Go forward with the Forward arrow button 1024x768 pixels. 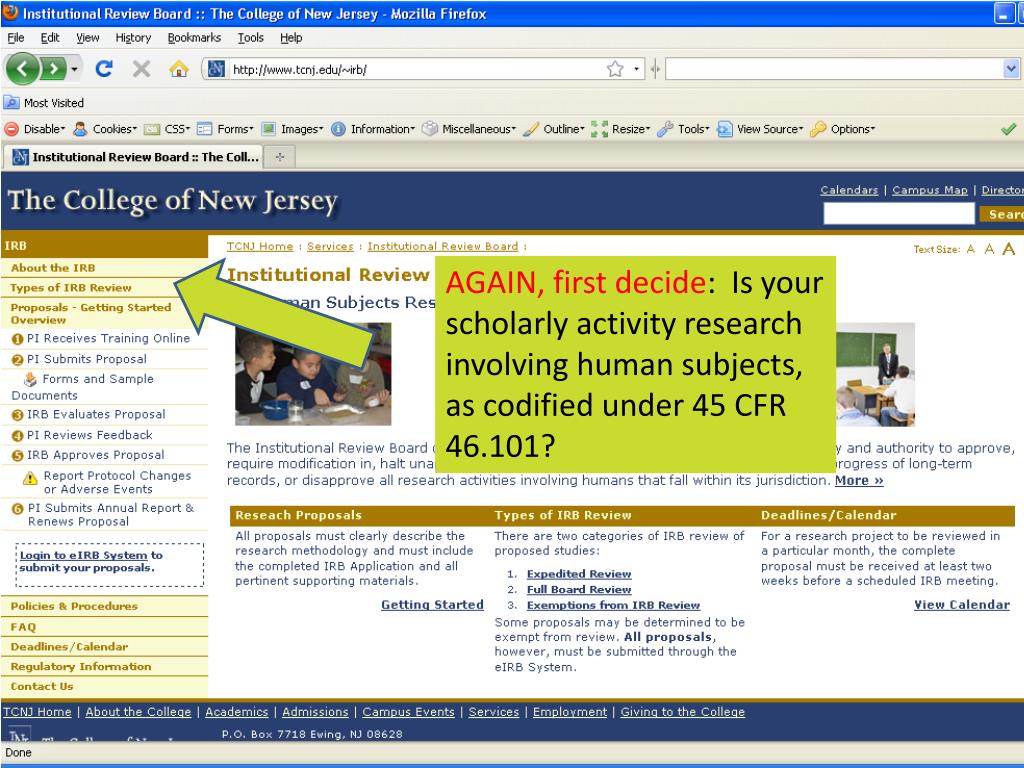click(54, 69)
